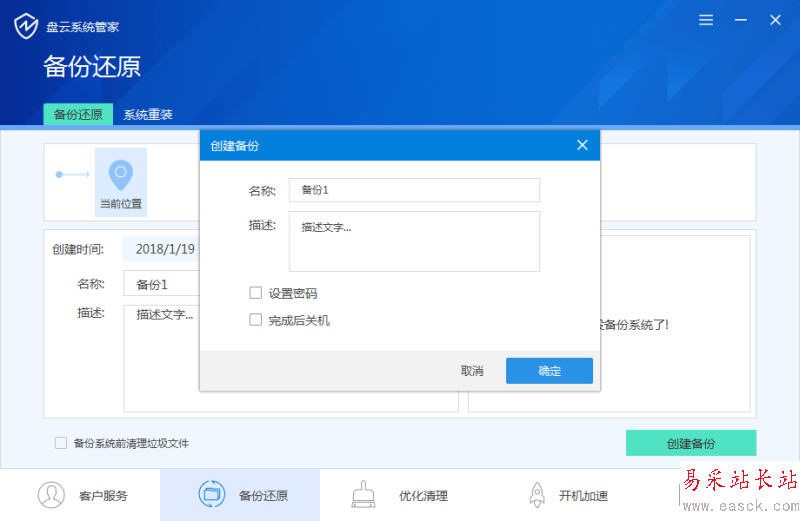This screenshot has width=800, height=521.
Task: Minimize the 盘云系统管家 window
Action: click(740, 20)
